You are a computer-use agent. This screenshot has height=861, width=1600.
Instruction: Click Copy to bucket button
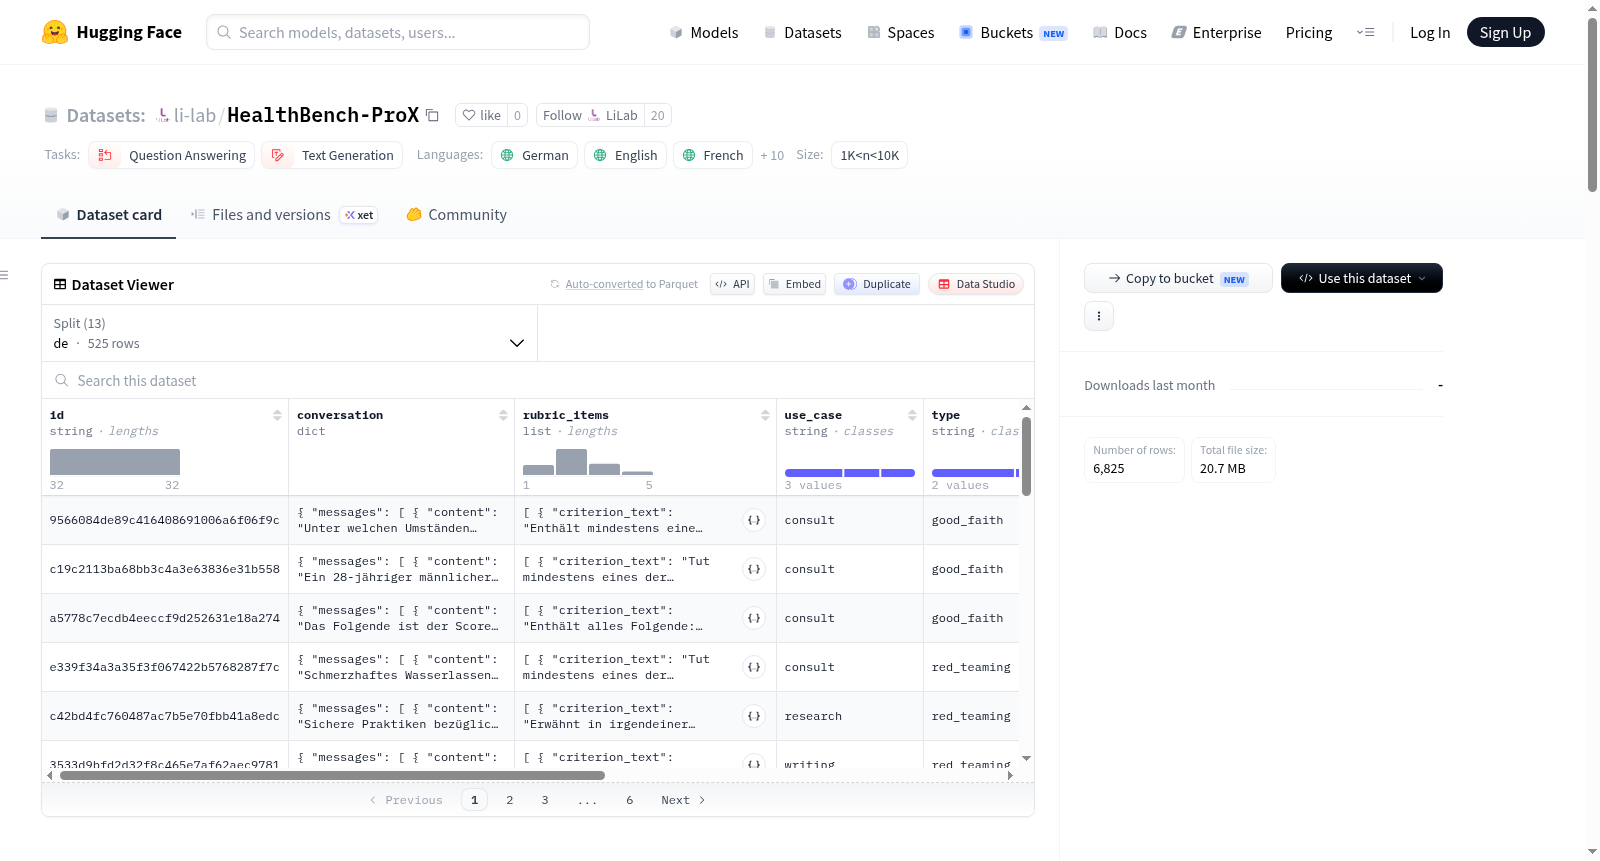(x=1178, y=278)
